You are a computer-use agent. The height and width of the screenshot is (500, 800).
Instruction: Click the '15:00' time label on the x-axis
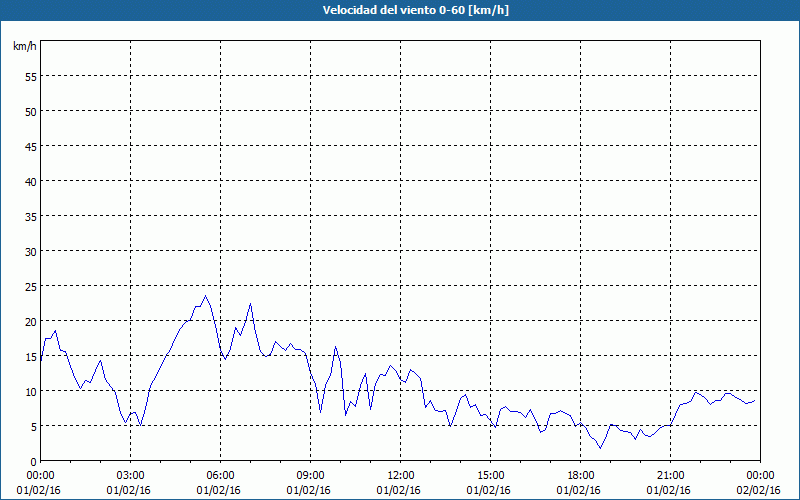491,476
